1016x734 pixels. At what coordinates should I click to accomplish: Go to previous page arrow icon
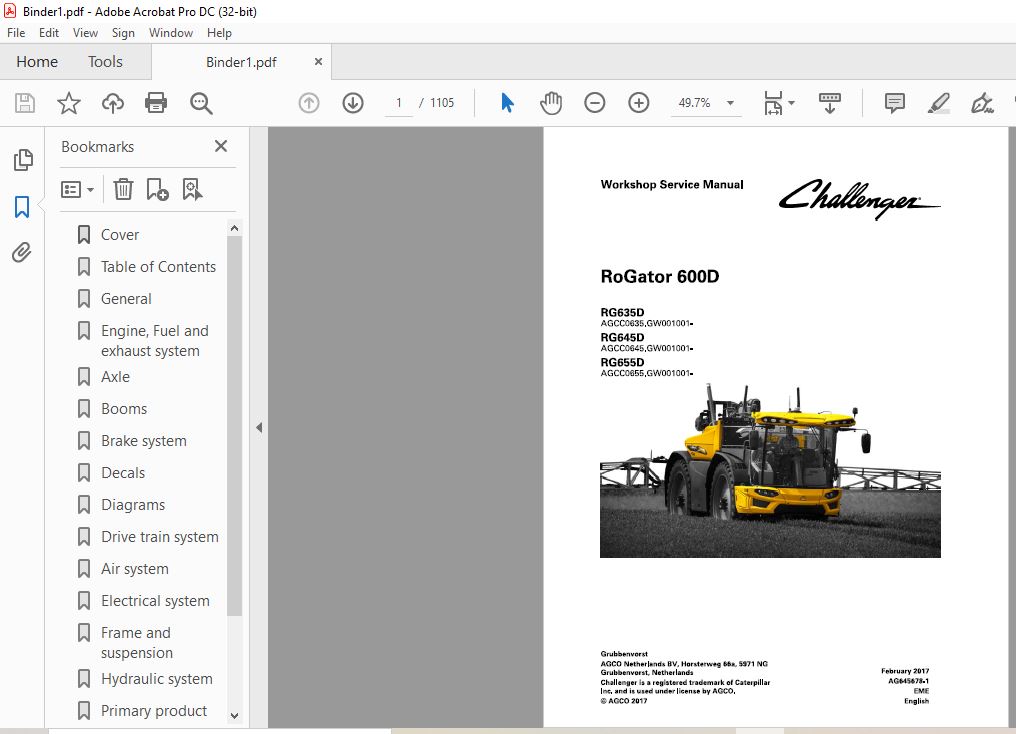point(309,103)
